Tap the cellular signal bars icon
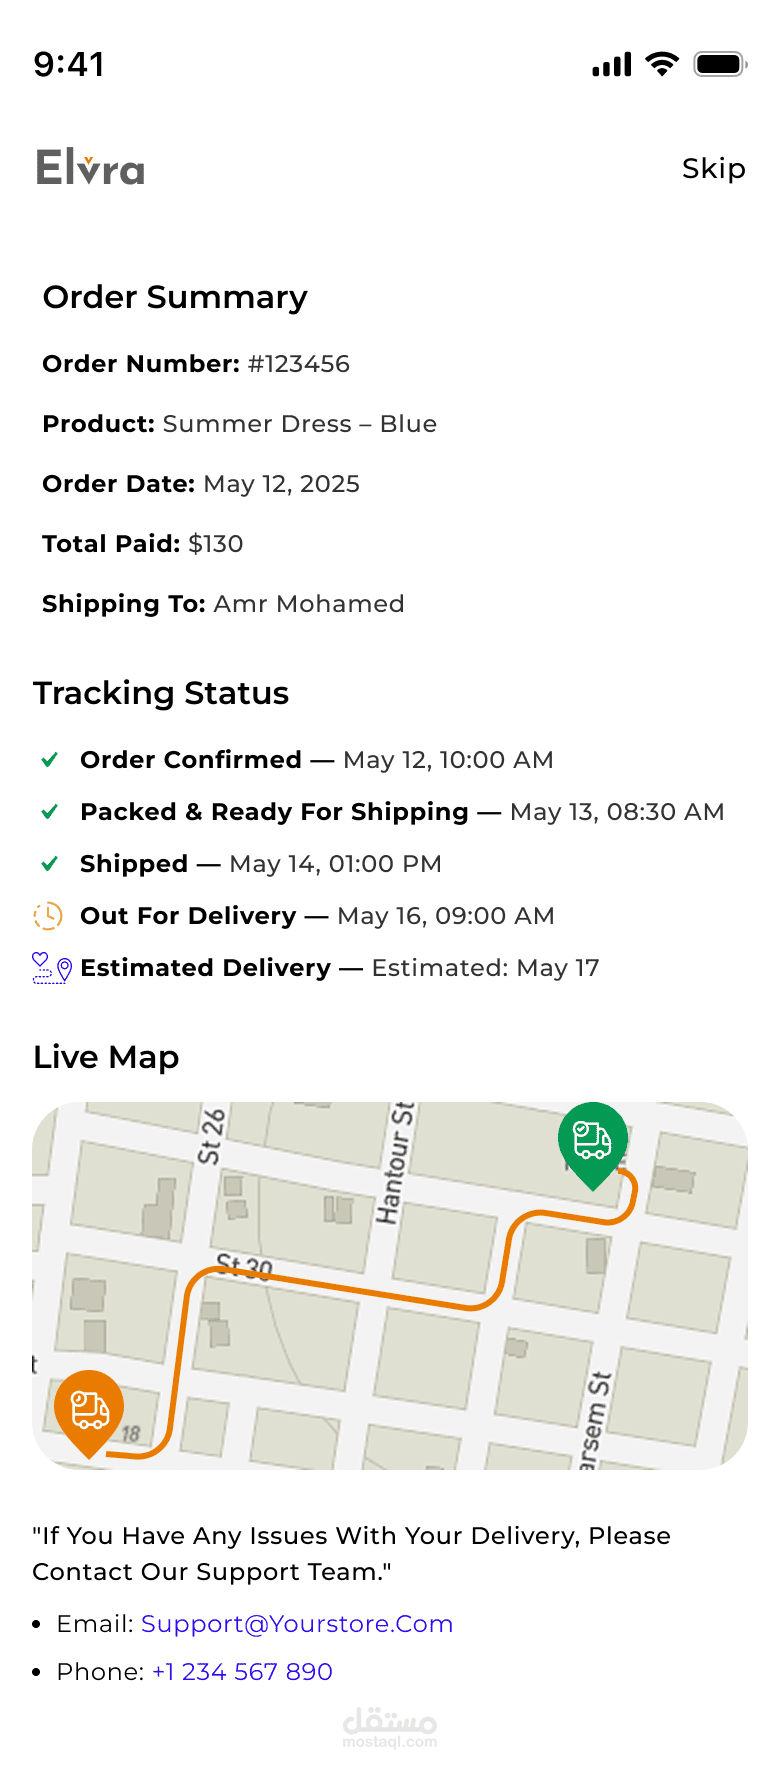The height and width of the screenshot is (1786, 780). click(x=612, y=65)
